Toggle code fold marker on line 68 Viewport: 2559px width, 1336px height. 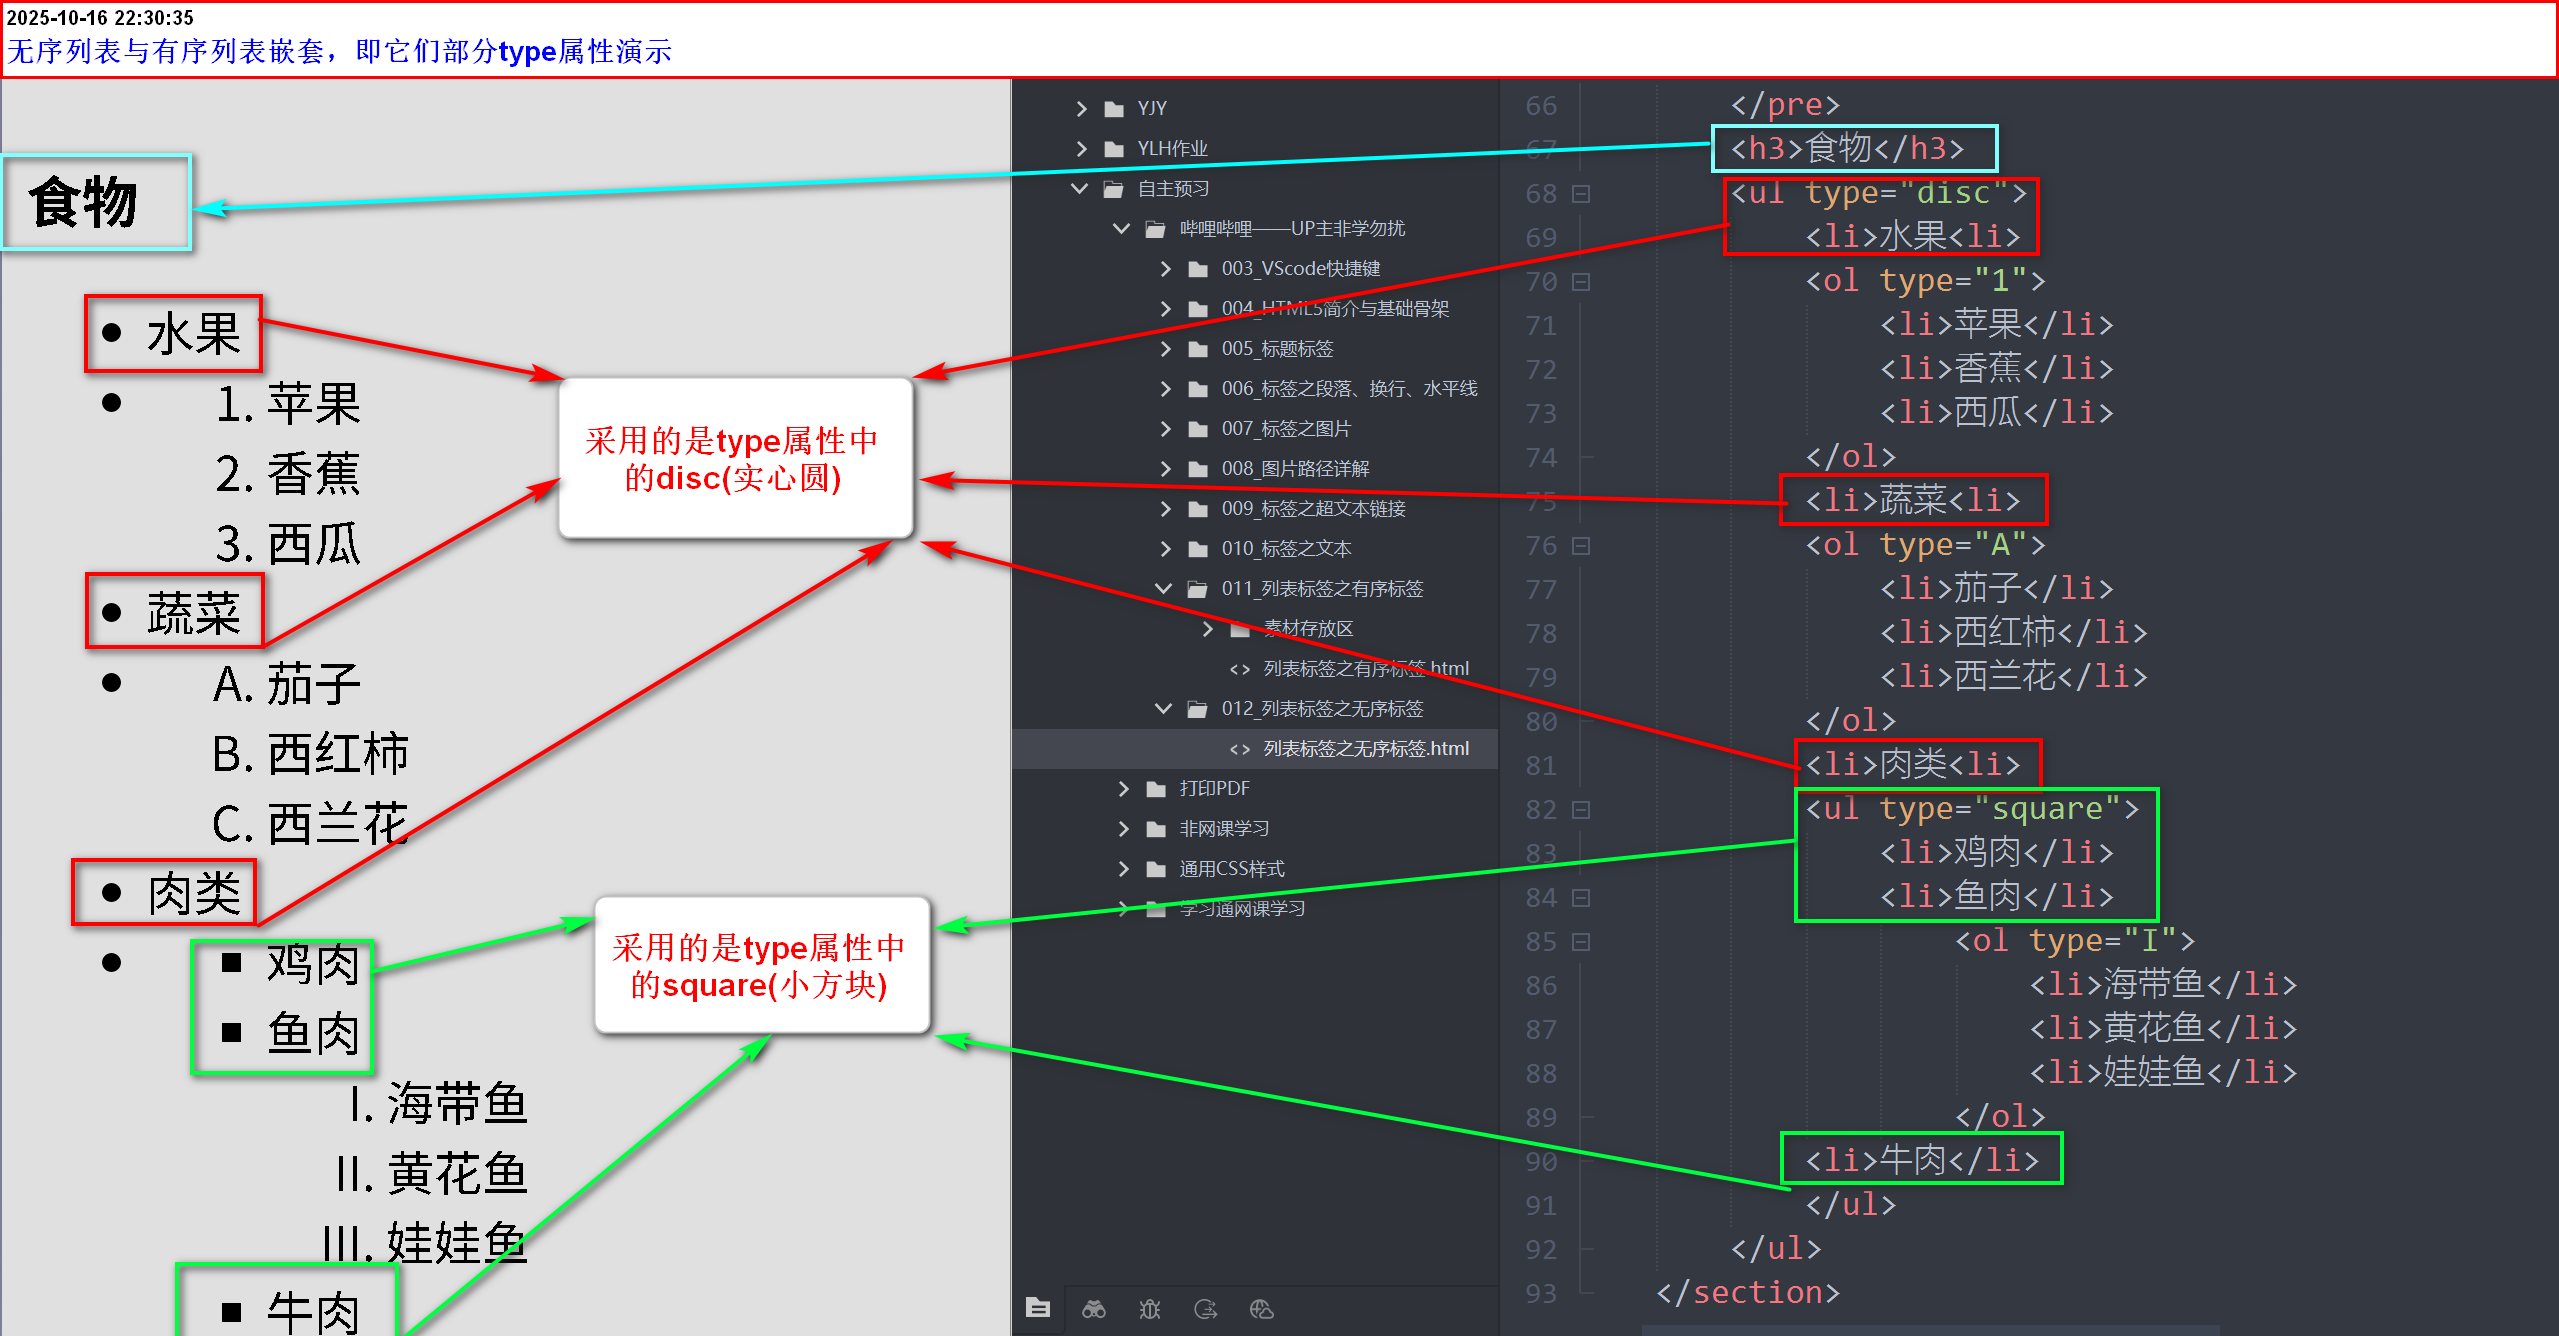(x=1581, y=194)
